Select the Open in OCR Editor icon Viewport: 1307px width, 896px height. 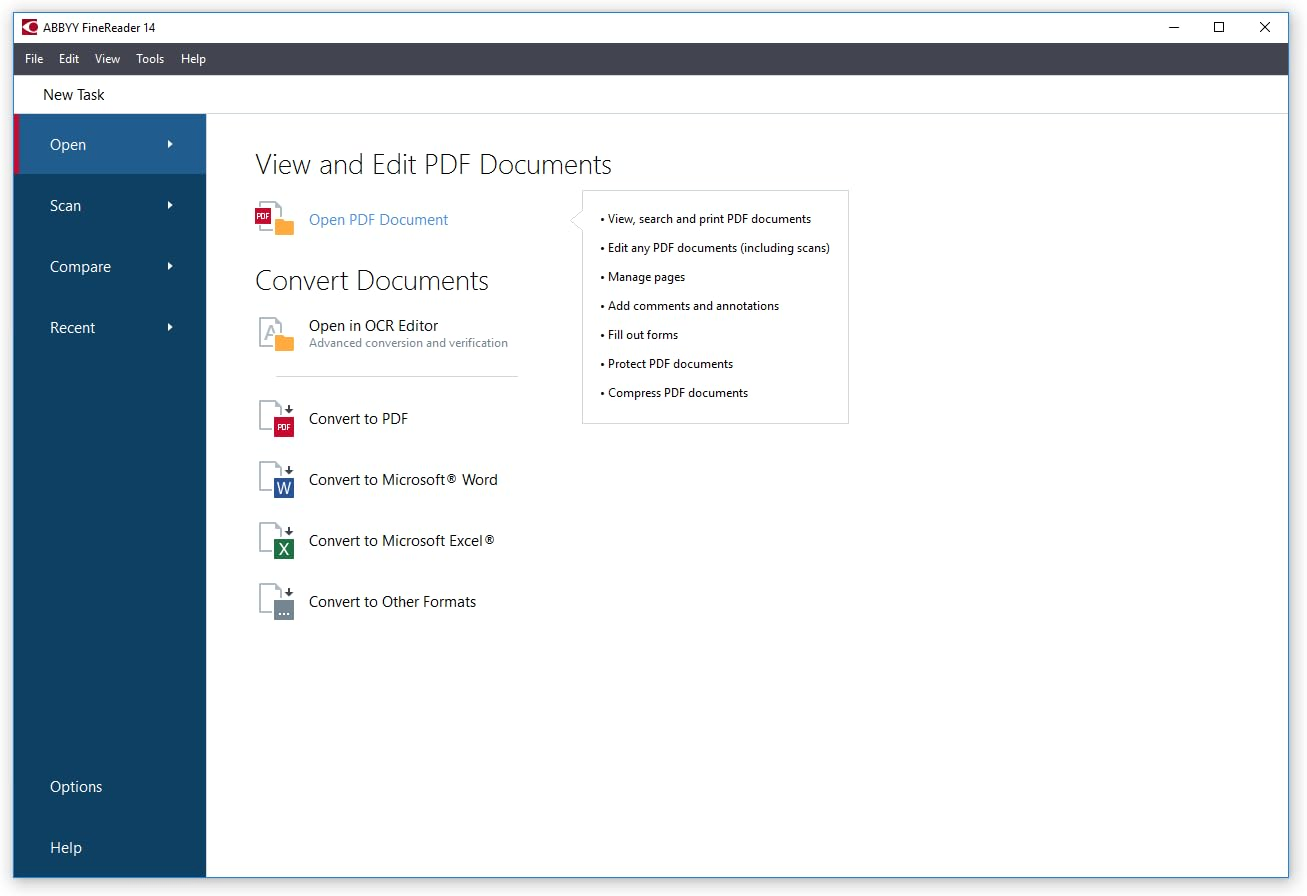click(x=273, y=331)
